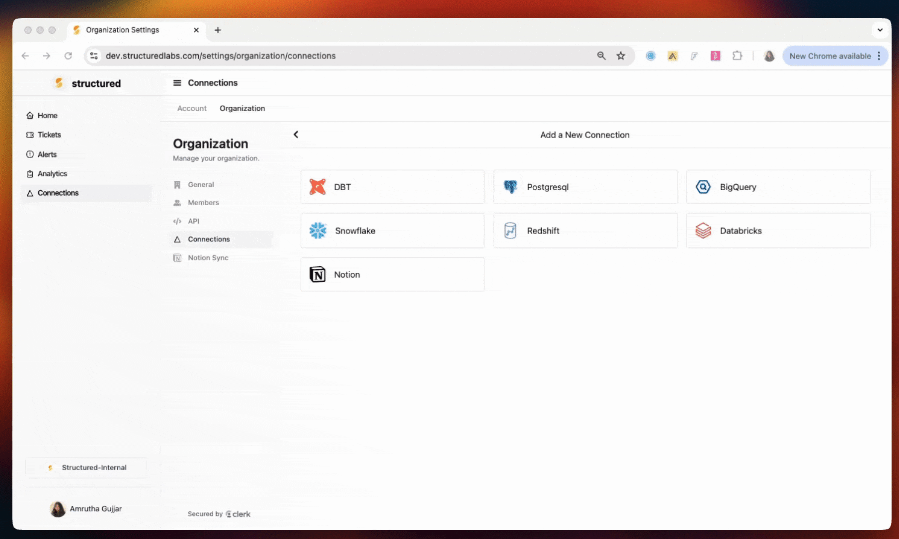Screen dimensions: 899x539
Task: Choose the Databricks connection card
Action: tap(778, 231)
